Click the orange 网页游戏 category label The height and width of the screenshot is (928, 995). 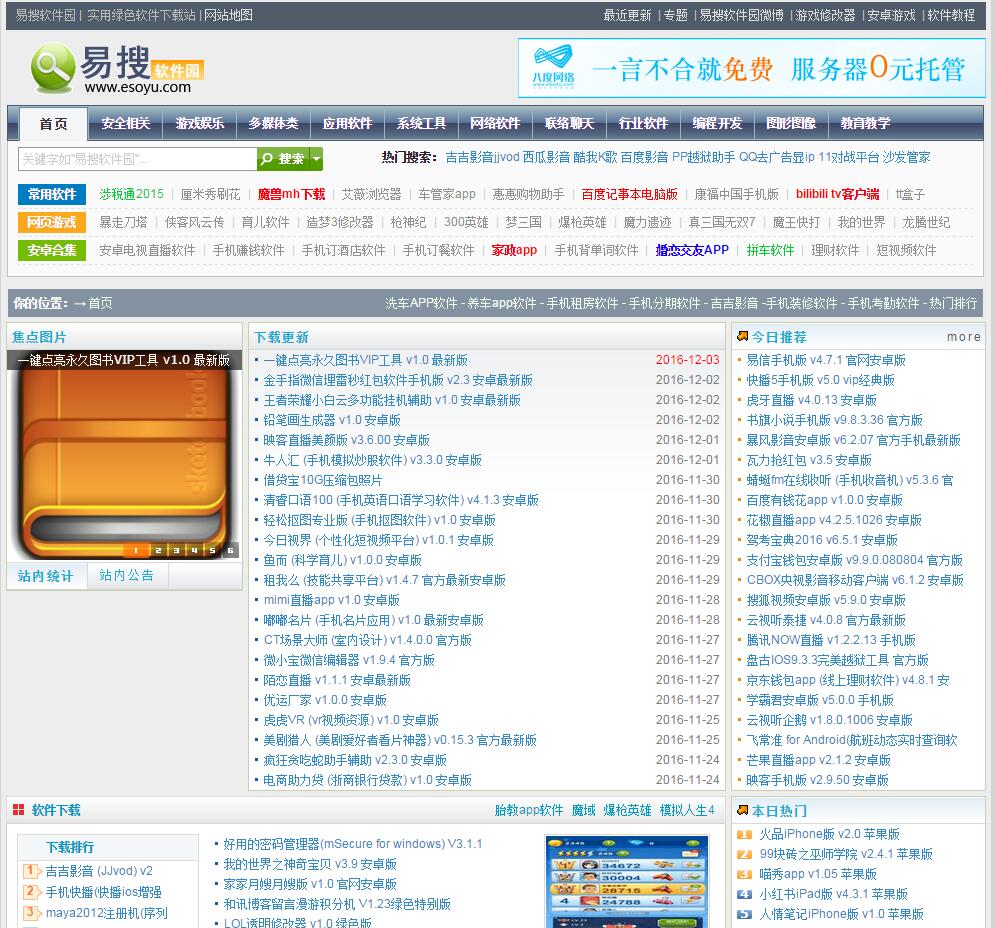click(x=52, y=222)
